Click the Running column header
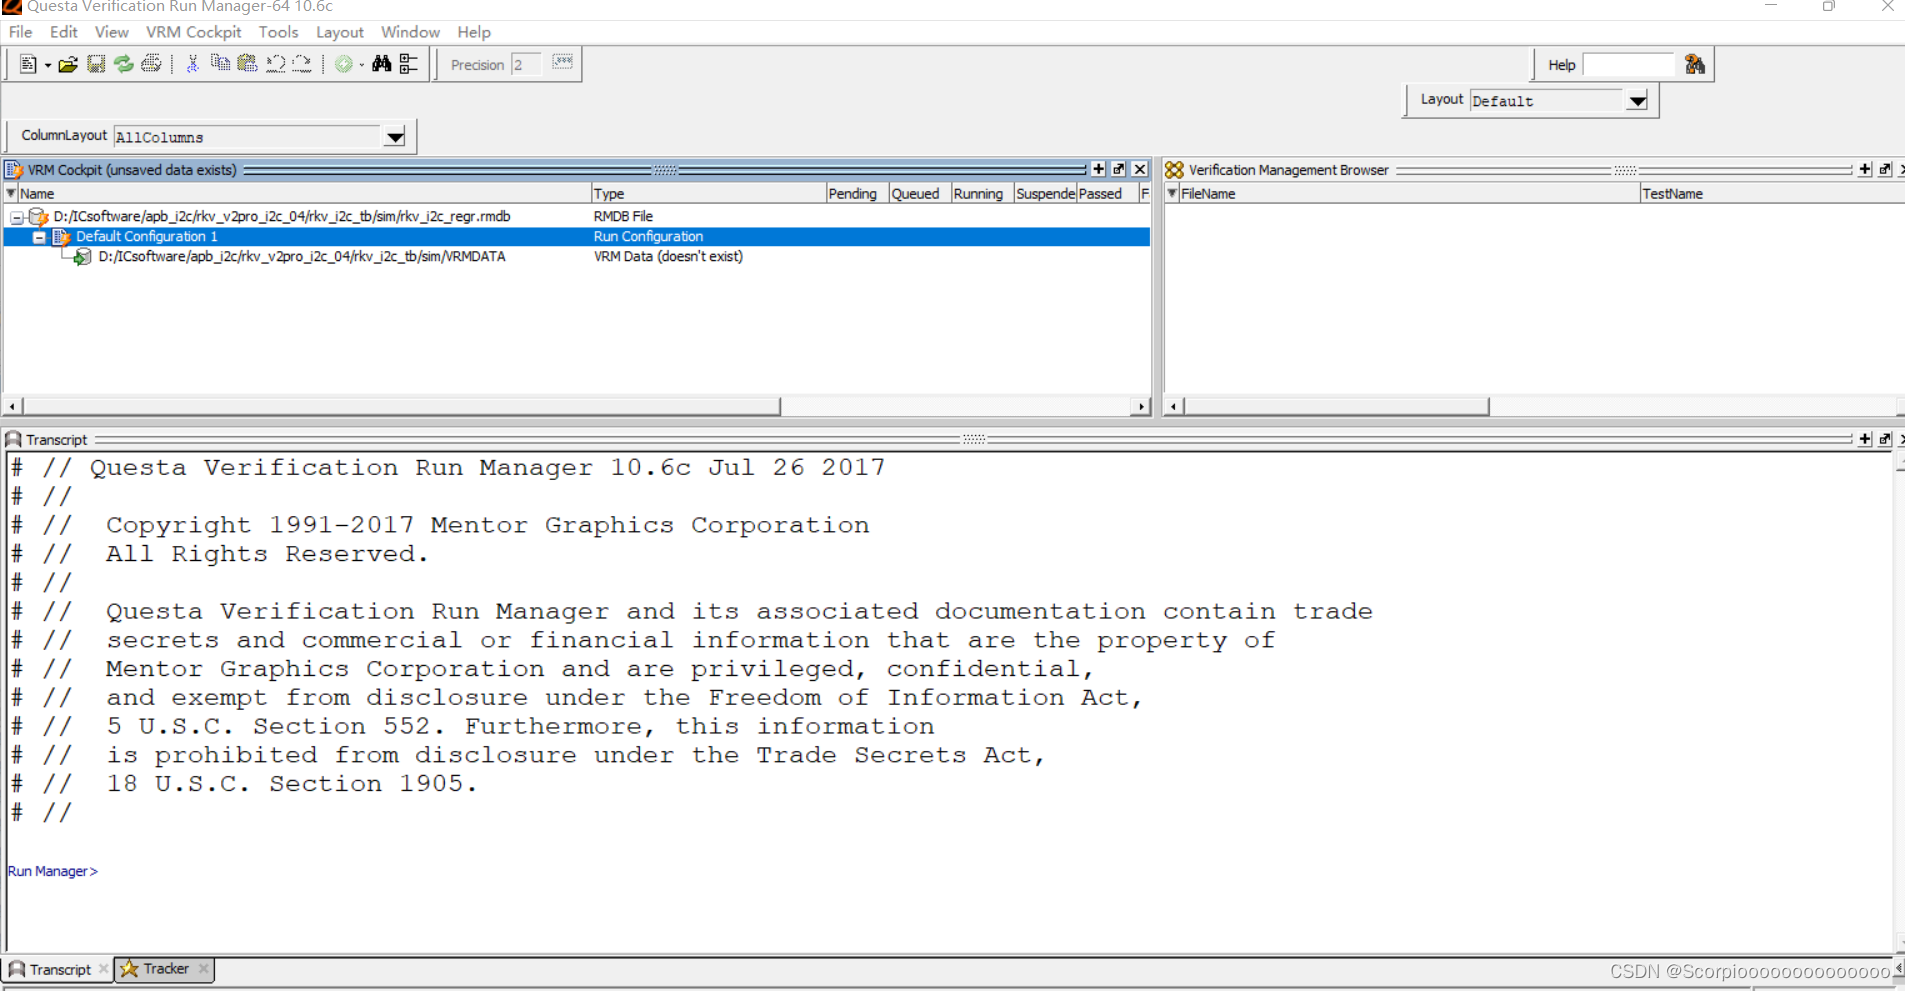Viewport: 1905px width, 991px height. click(x=982, y=193)
